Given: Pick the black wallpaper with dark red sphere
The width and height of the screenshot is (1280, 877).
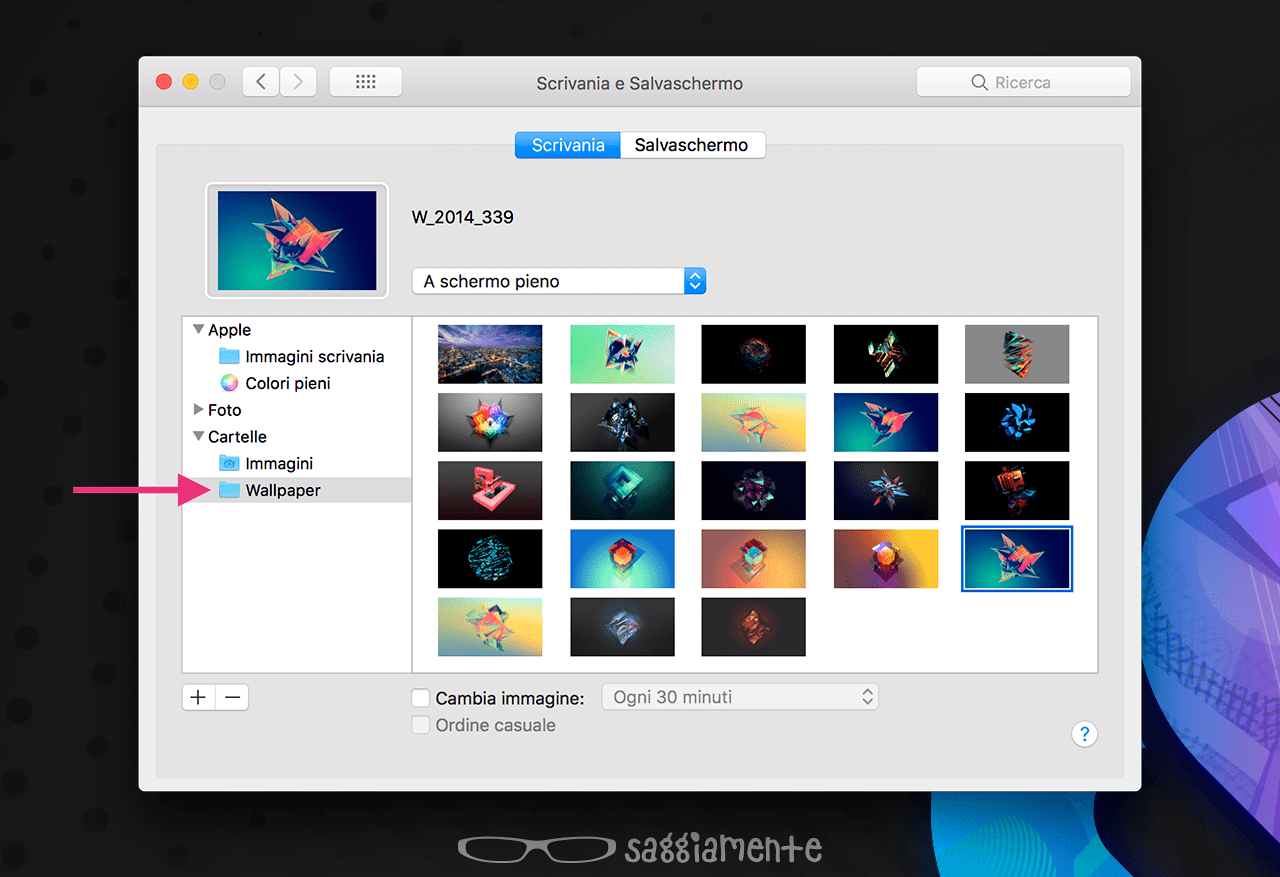Looking at the screenshot, I should [754, 354].
